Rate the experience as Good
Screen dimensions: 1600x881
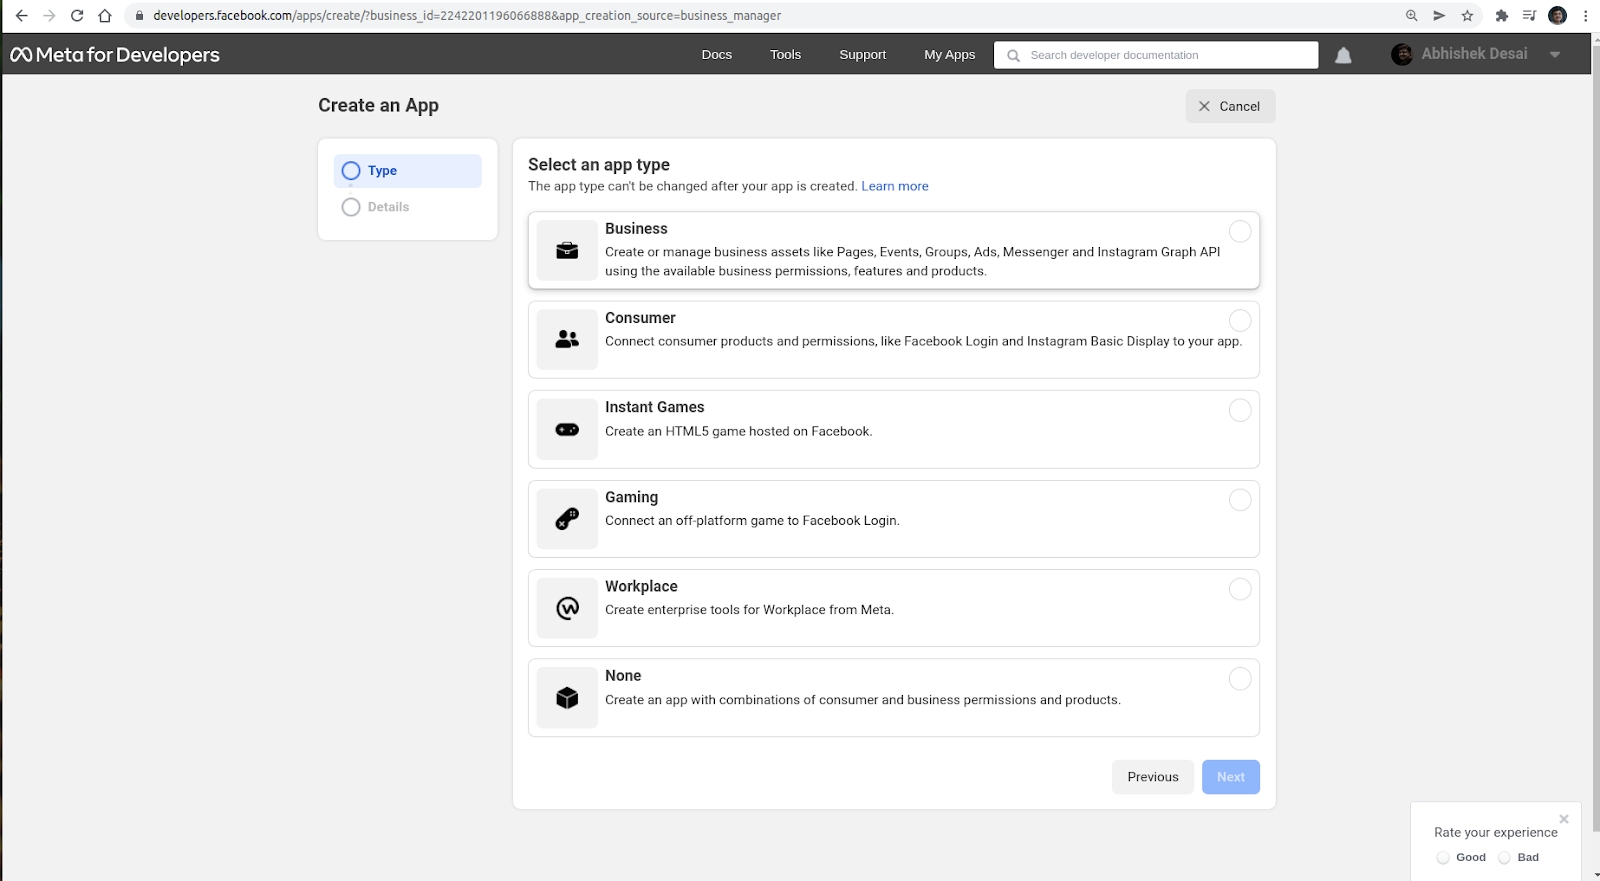coord(1443,858)
